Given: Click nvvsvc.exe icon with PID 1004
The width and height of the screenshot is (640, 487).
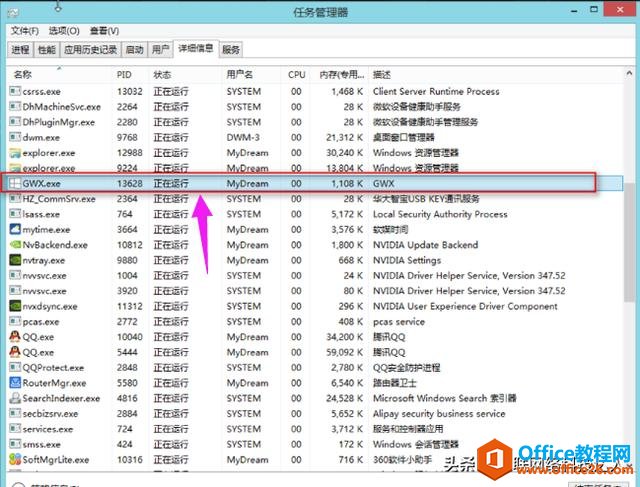Looking at the screenshot, I should (x=15, y=276).
